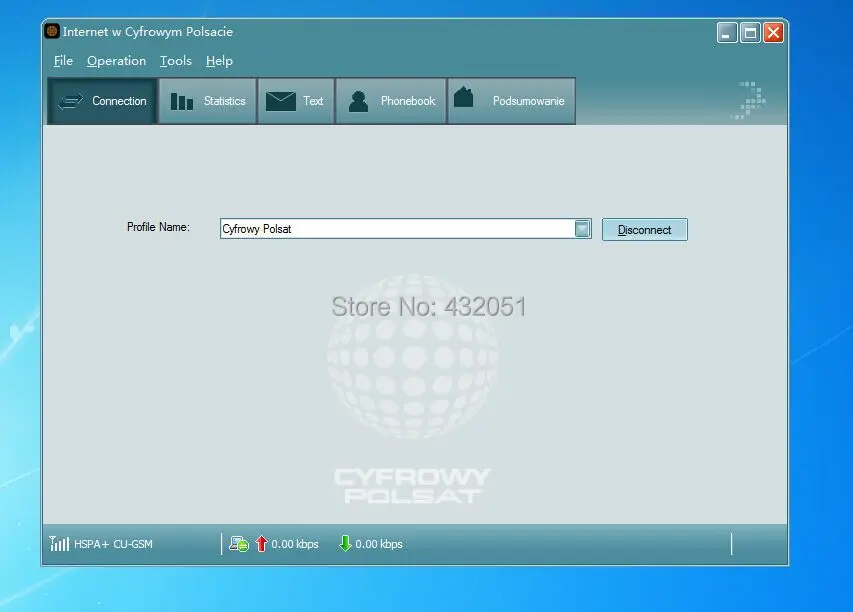Open the Text messages tab

[296, 101]
